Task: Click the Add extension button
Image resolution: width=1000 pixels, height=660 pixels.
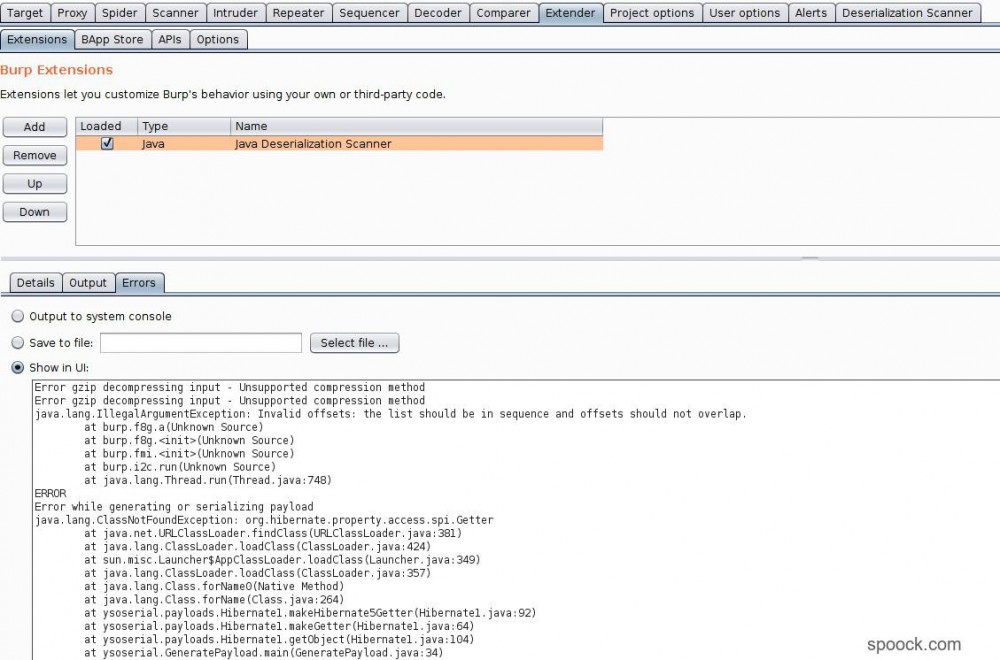Action: tap(34, 127)
